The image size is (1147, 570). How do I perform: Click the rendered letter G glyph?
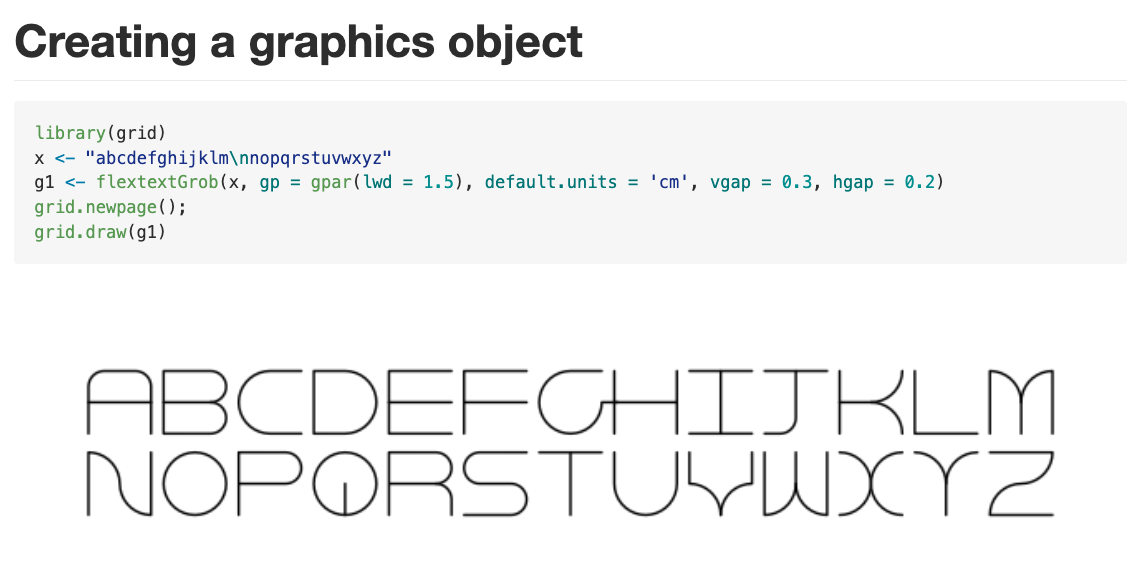(x=571, y=402)
